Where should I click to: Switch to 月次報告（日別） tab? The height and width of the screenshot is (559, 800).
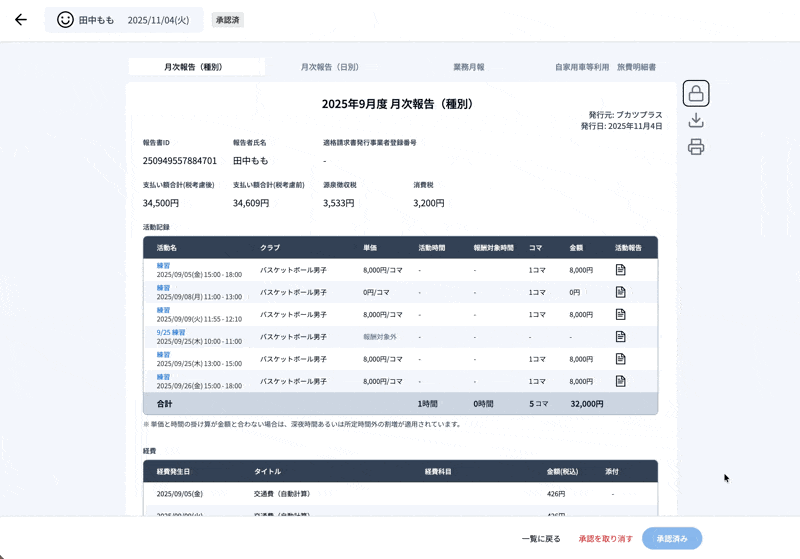[x=331, y=67]
